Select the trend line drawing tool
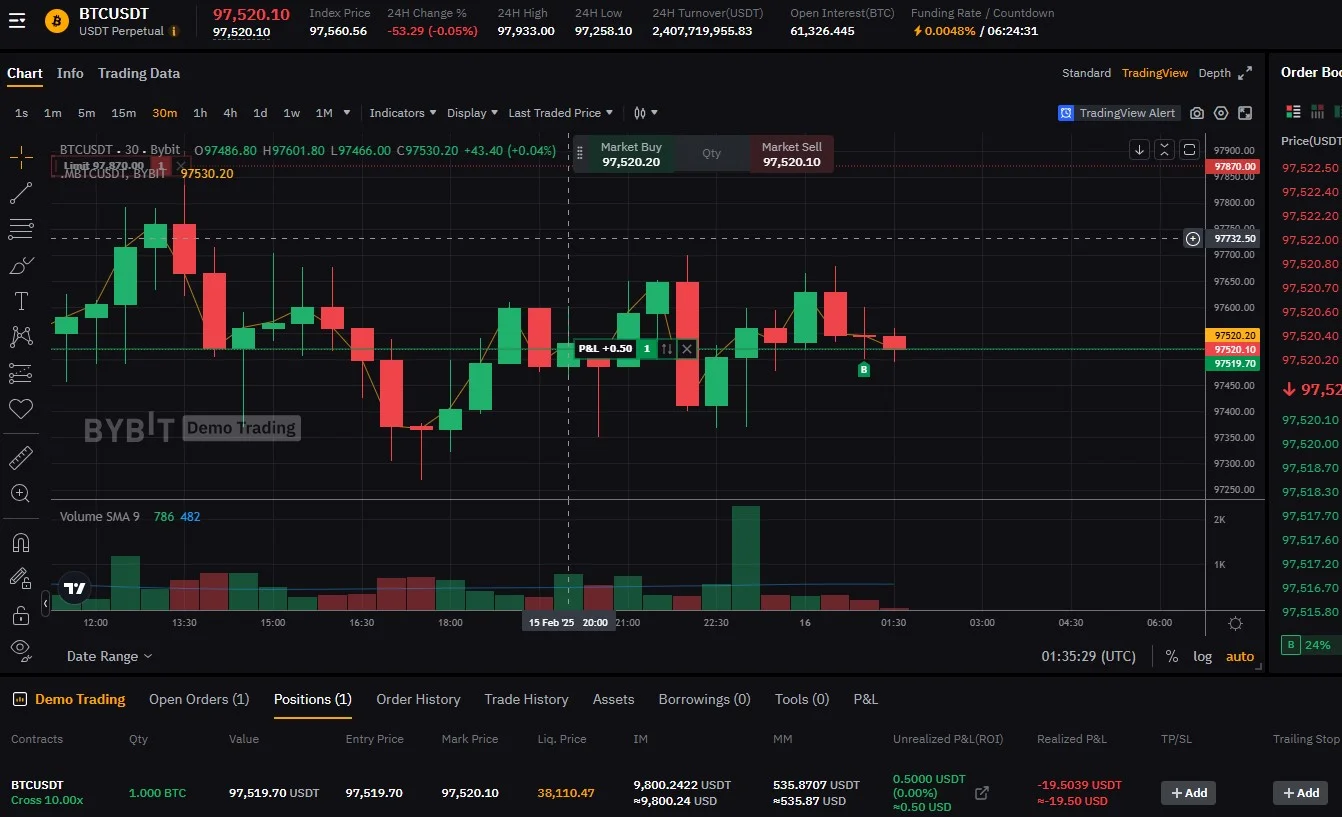This screenshot has width=1342, height=817. tap(21, 194)
